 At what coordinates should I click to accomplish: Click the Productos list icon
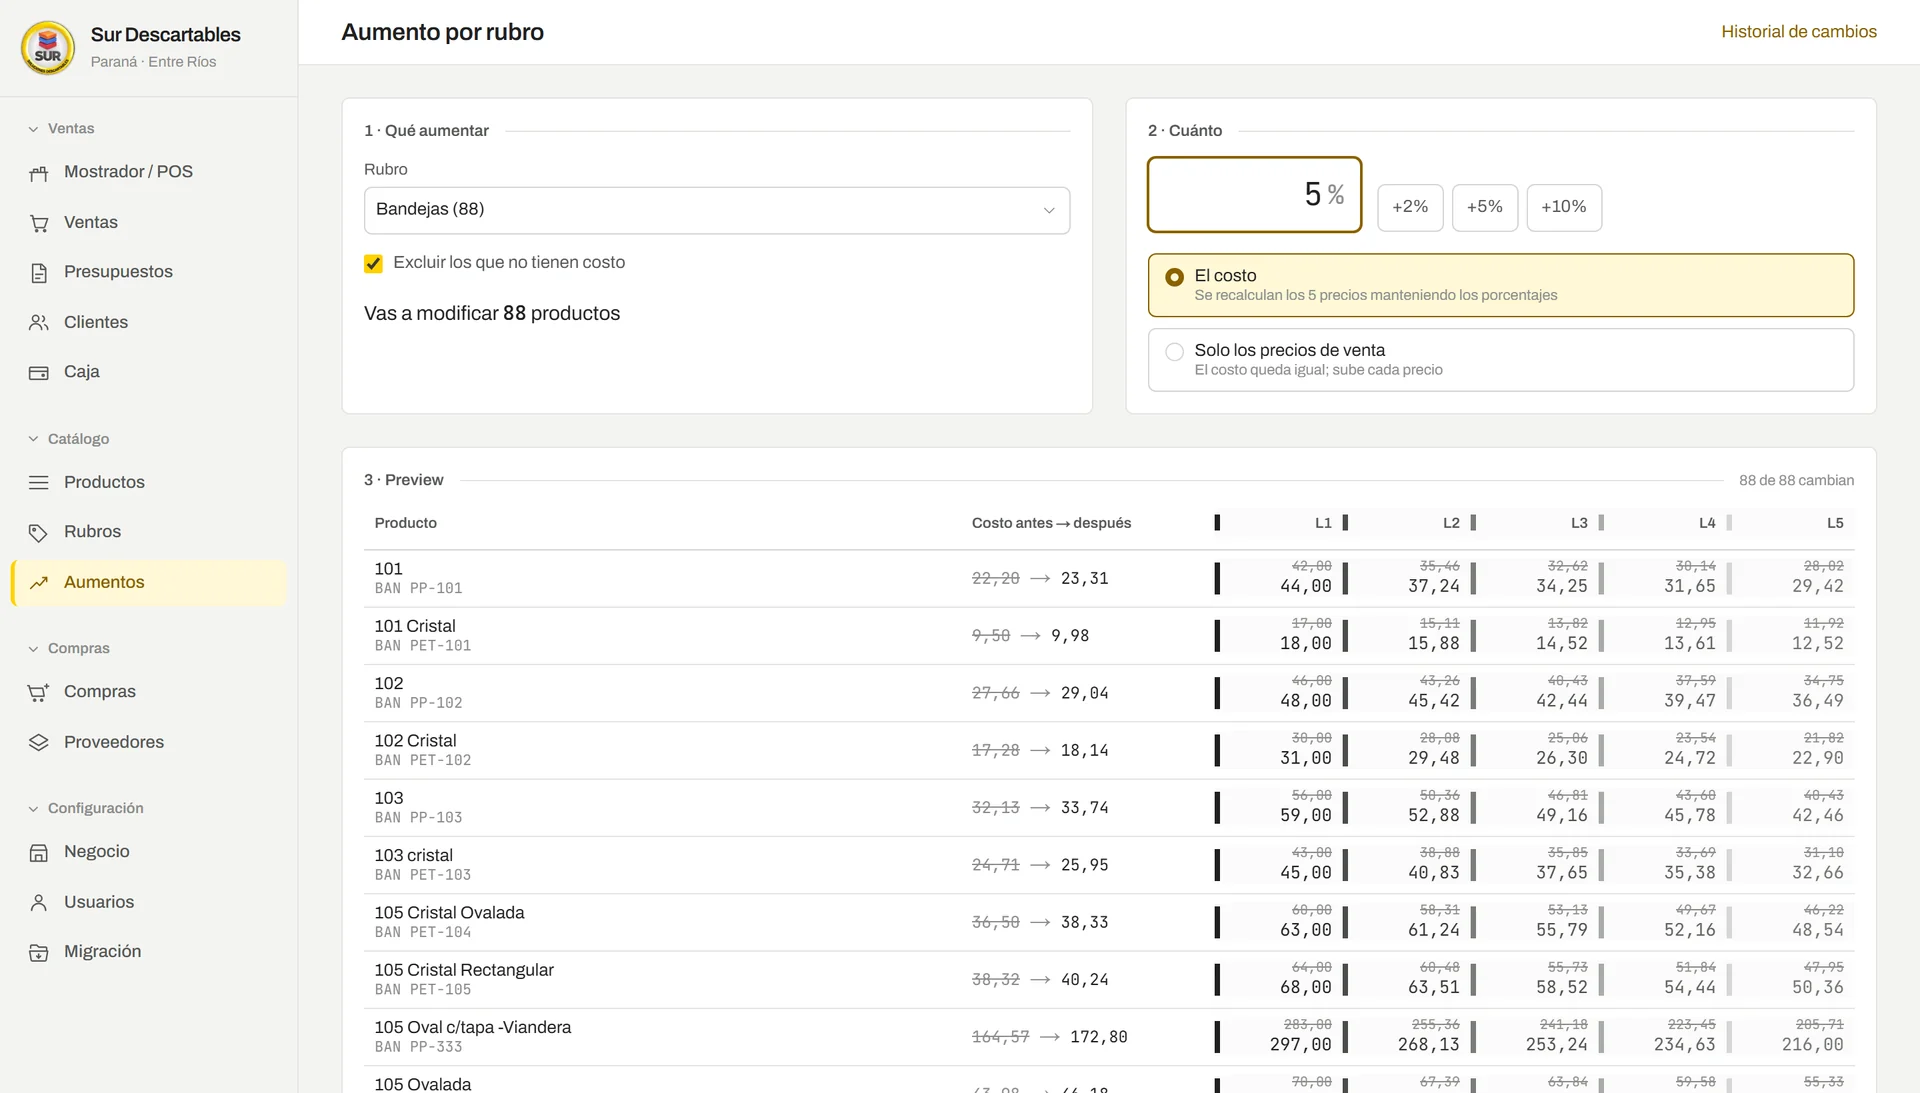point(39,483)
